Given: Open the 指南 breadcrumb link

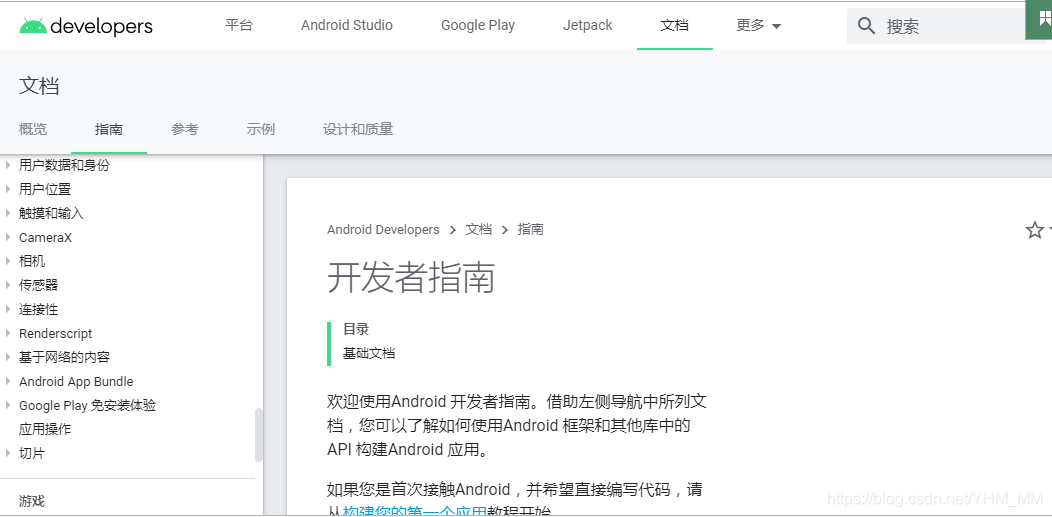Looking at the screenshot, I should (x=530, y=229).
